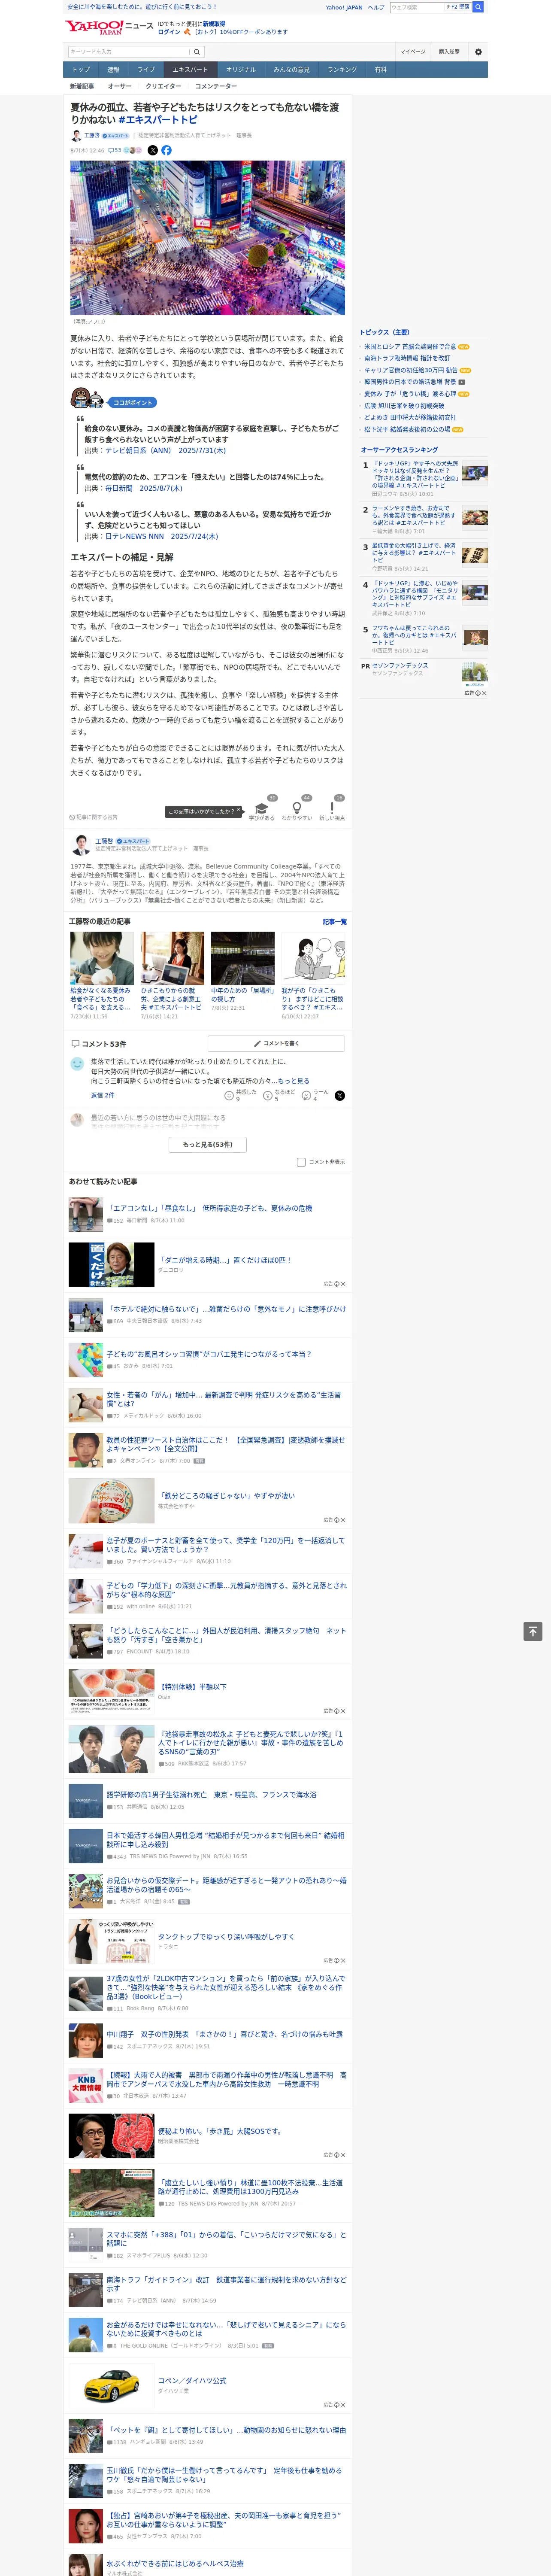This screenshot has height=2576, width=551.
Task: Open the main Shibuya crossing article photo
Action: [207, 238]
